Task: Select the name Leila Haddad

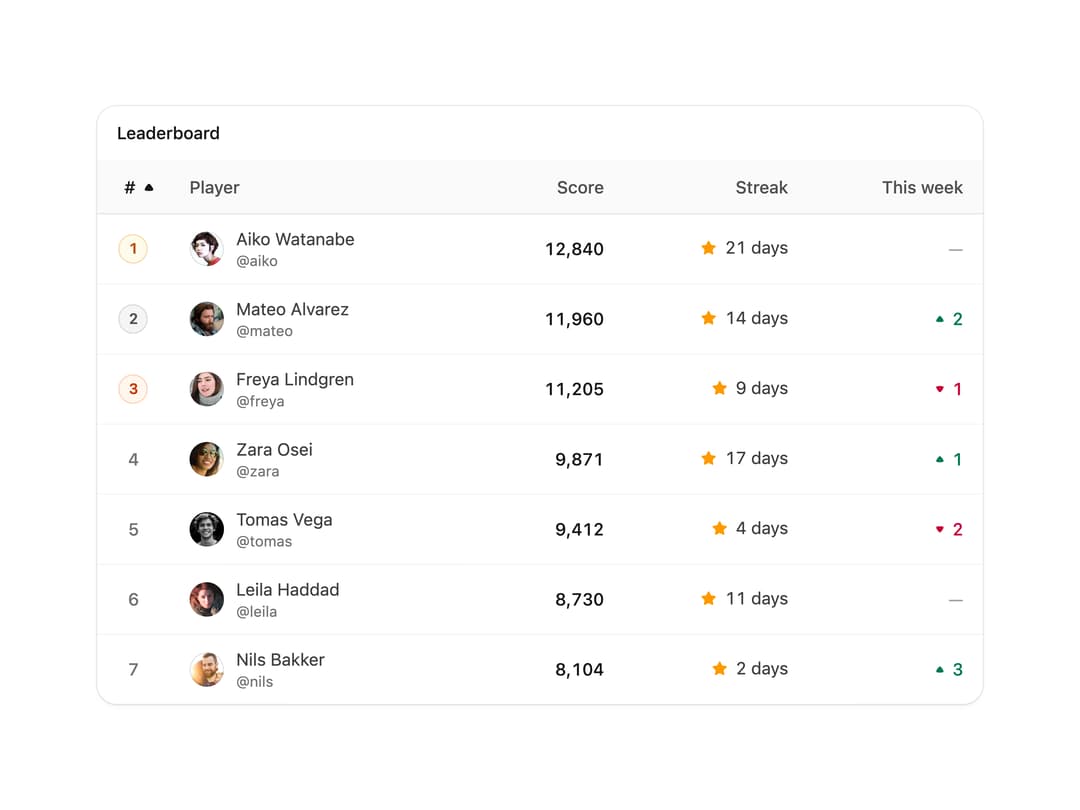Action: tap(287, 590)
